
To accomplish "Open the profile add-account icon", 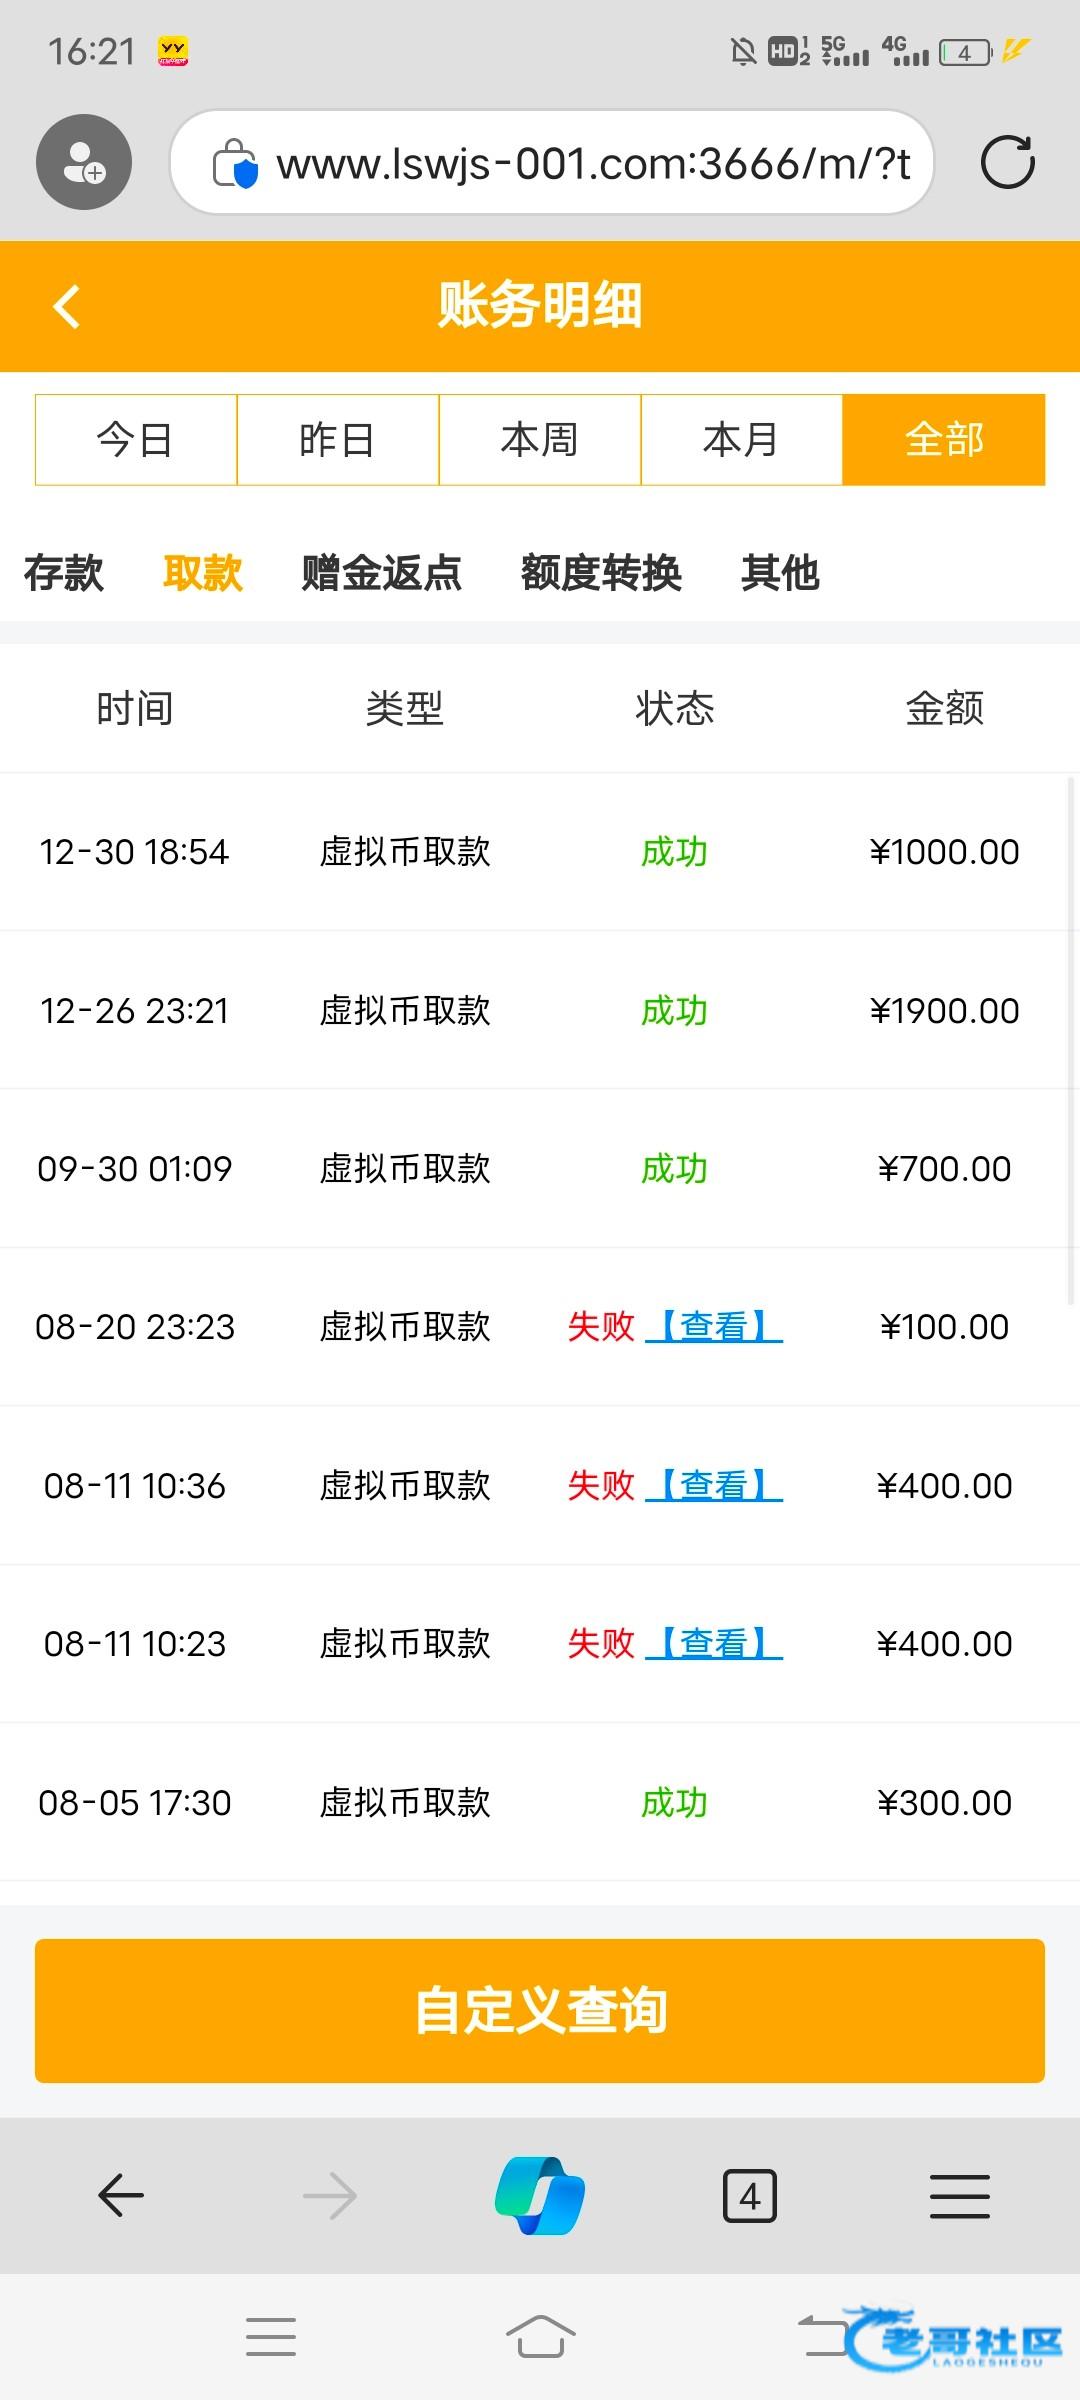I will [x=84, y=162].
